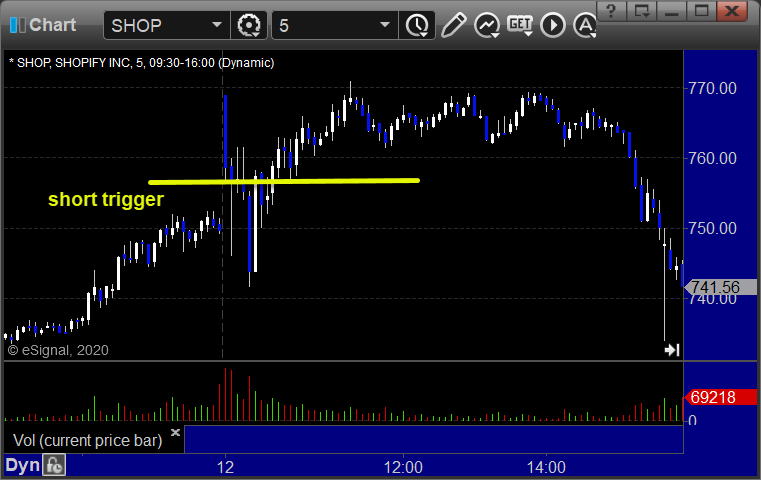Click the 760.00 price axis label
This screenshot has height=480, width=761.
coord(712,158)
